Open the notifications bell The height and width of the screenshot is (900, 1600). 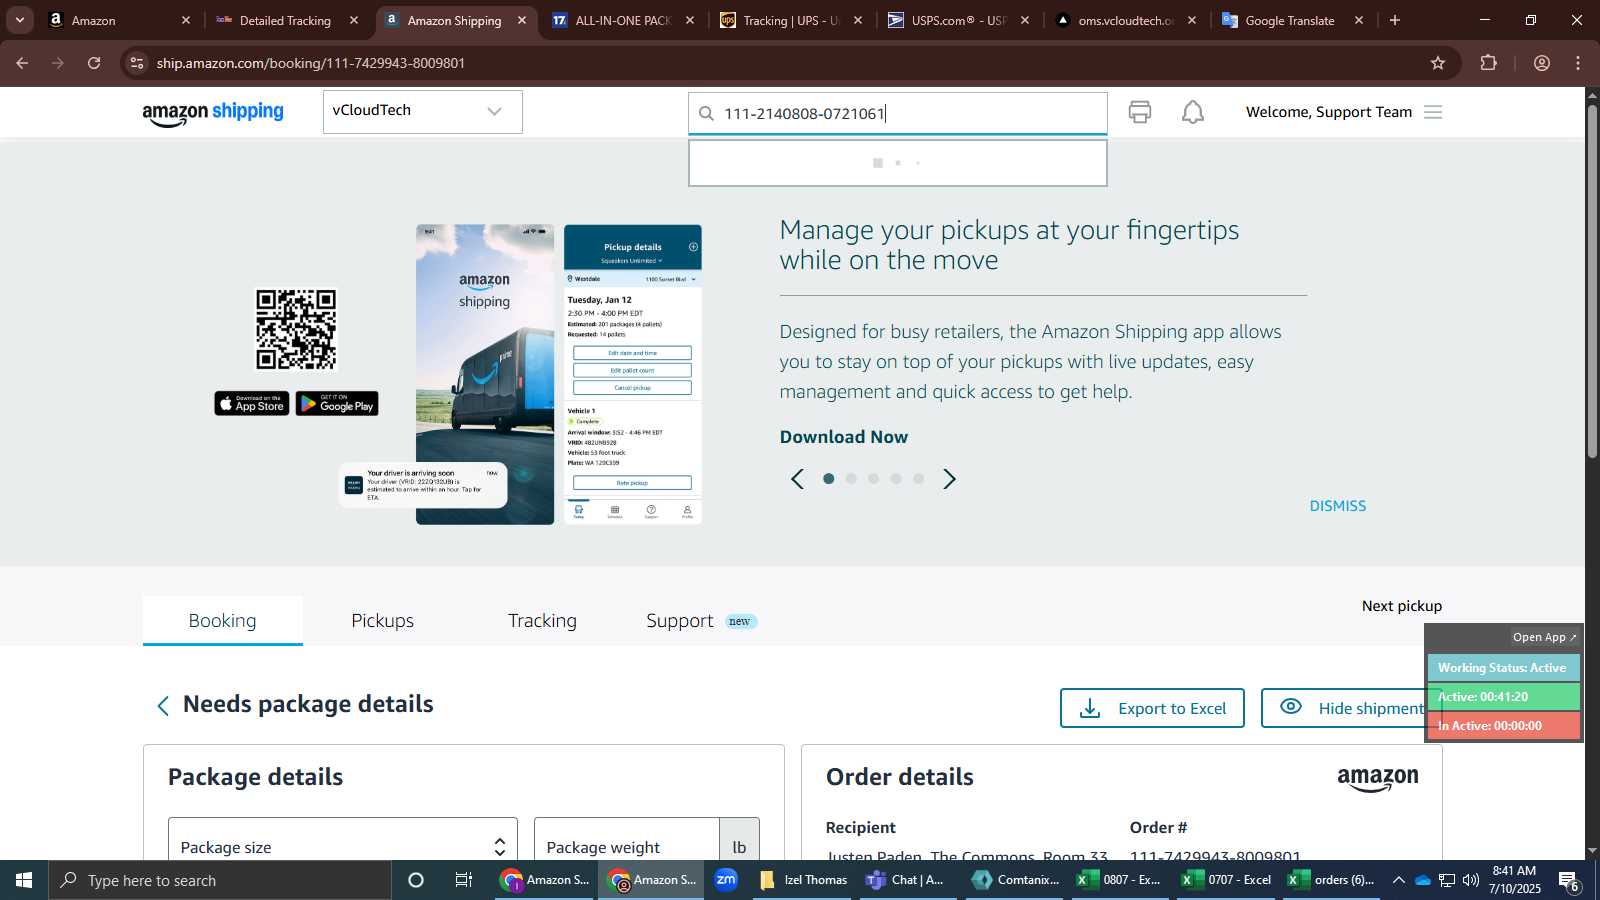[x=1193, y=112]
